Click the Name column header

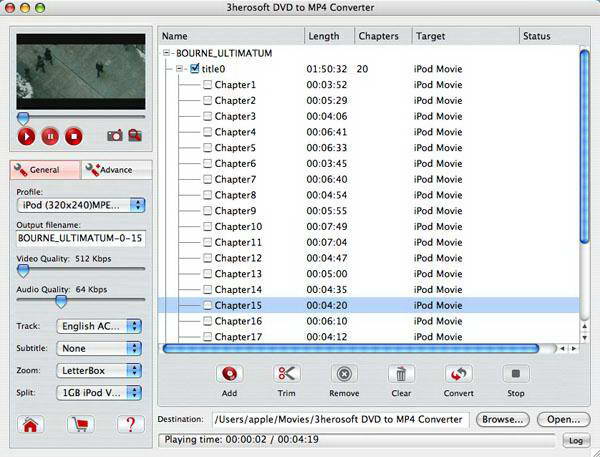pyautogui.click(x=231, y=36)
